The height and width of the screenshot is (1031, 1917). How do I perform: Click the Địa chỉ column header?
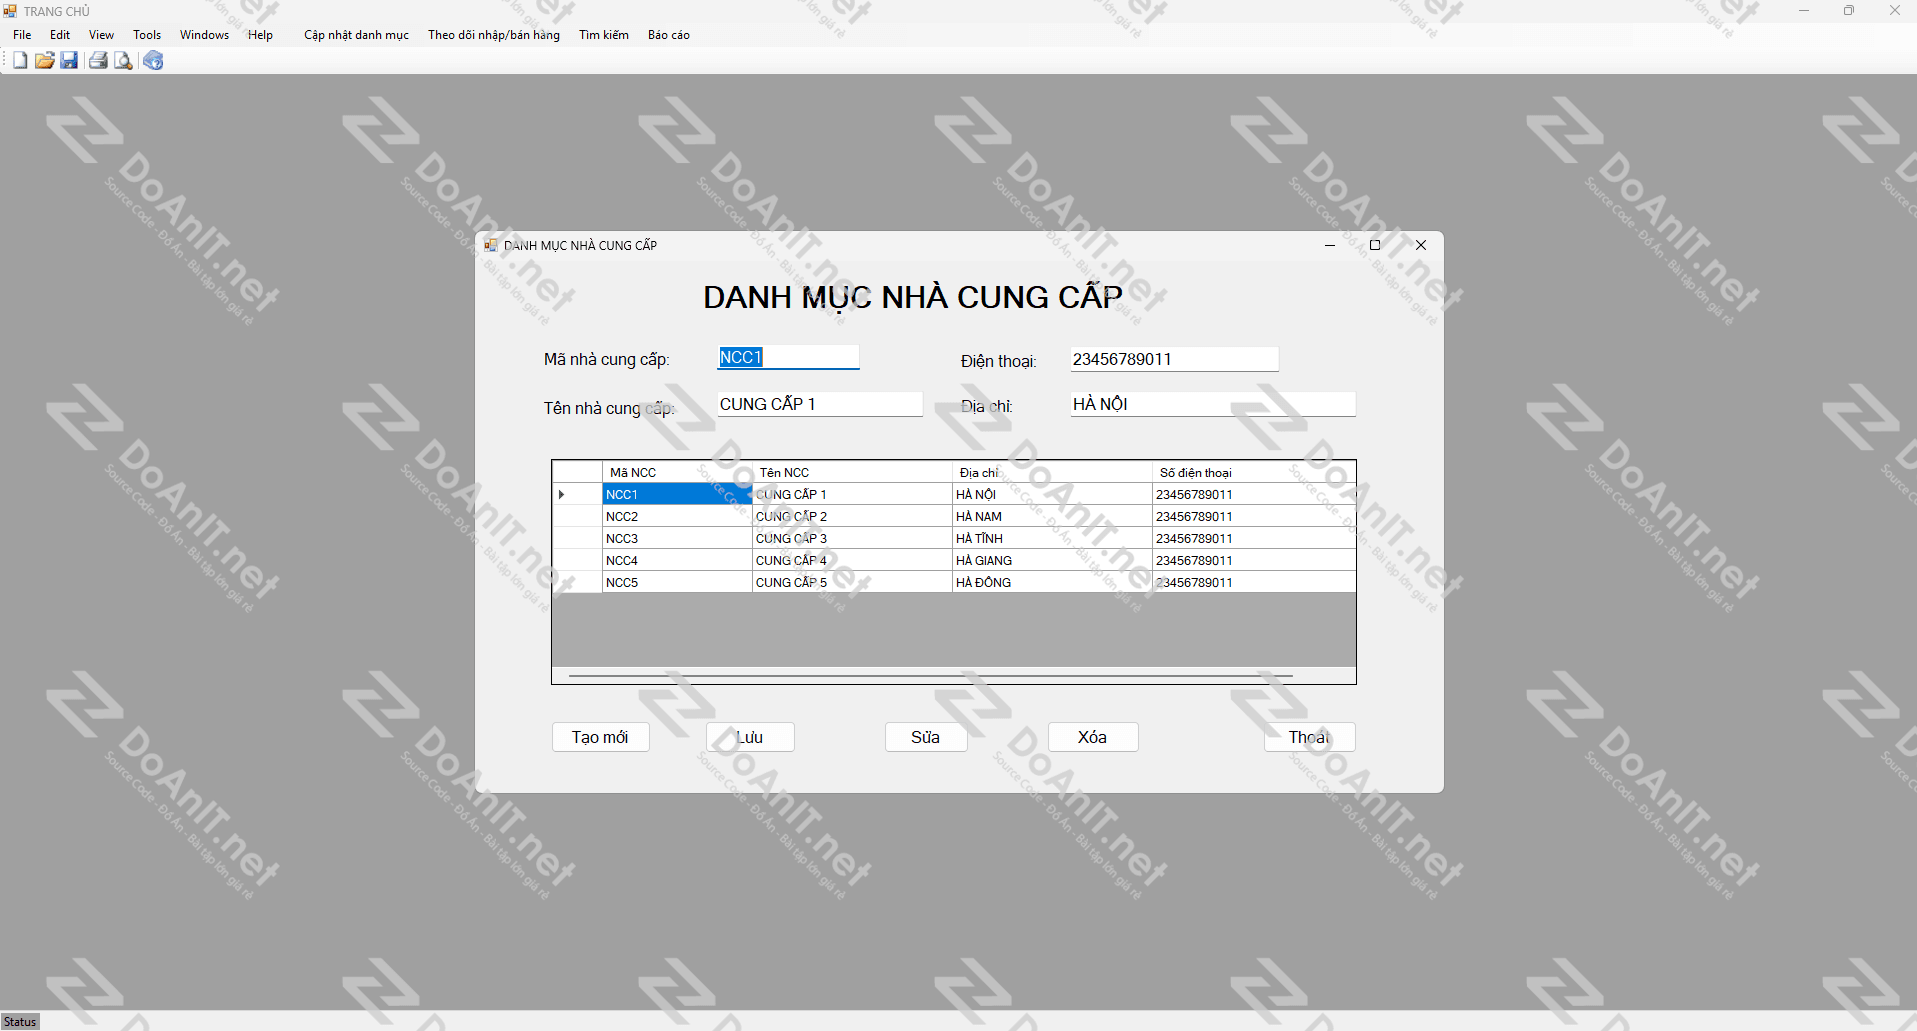coord(1052,472)
